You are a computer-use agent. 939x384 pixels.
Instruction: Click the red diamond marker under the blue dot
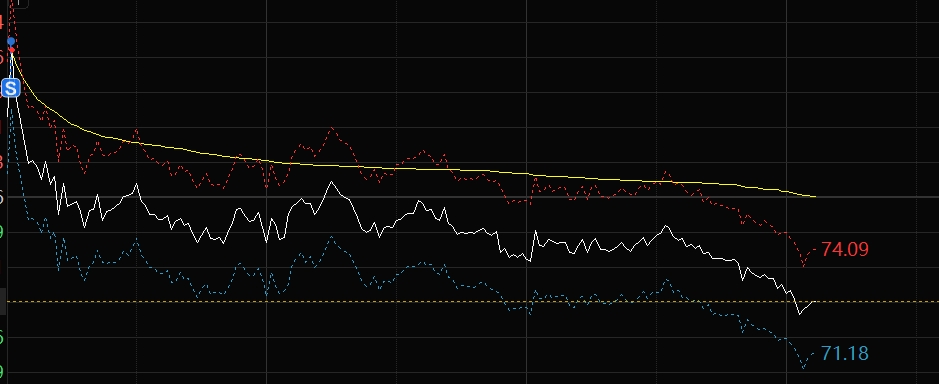click(11, 49)
